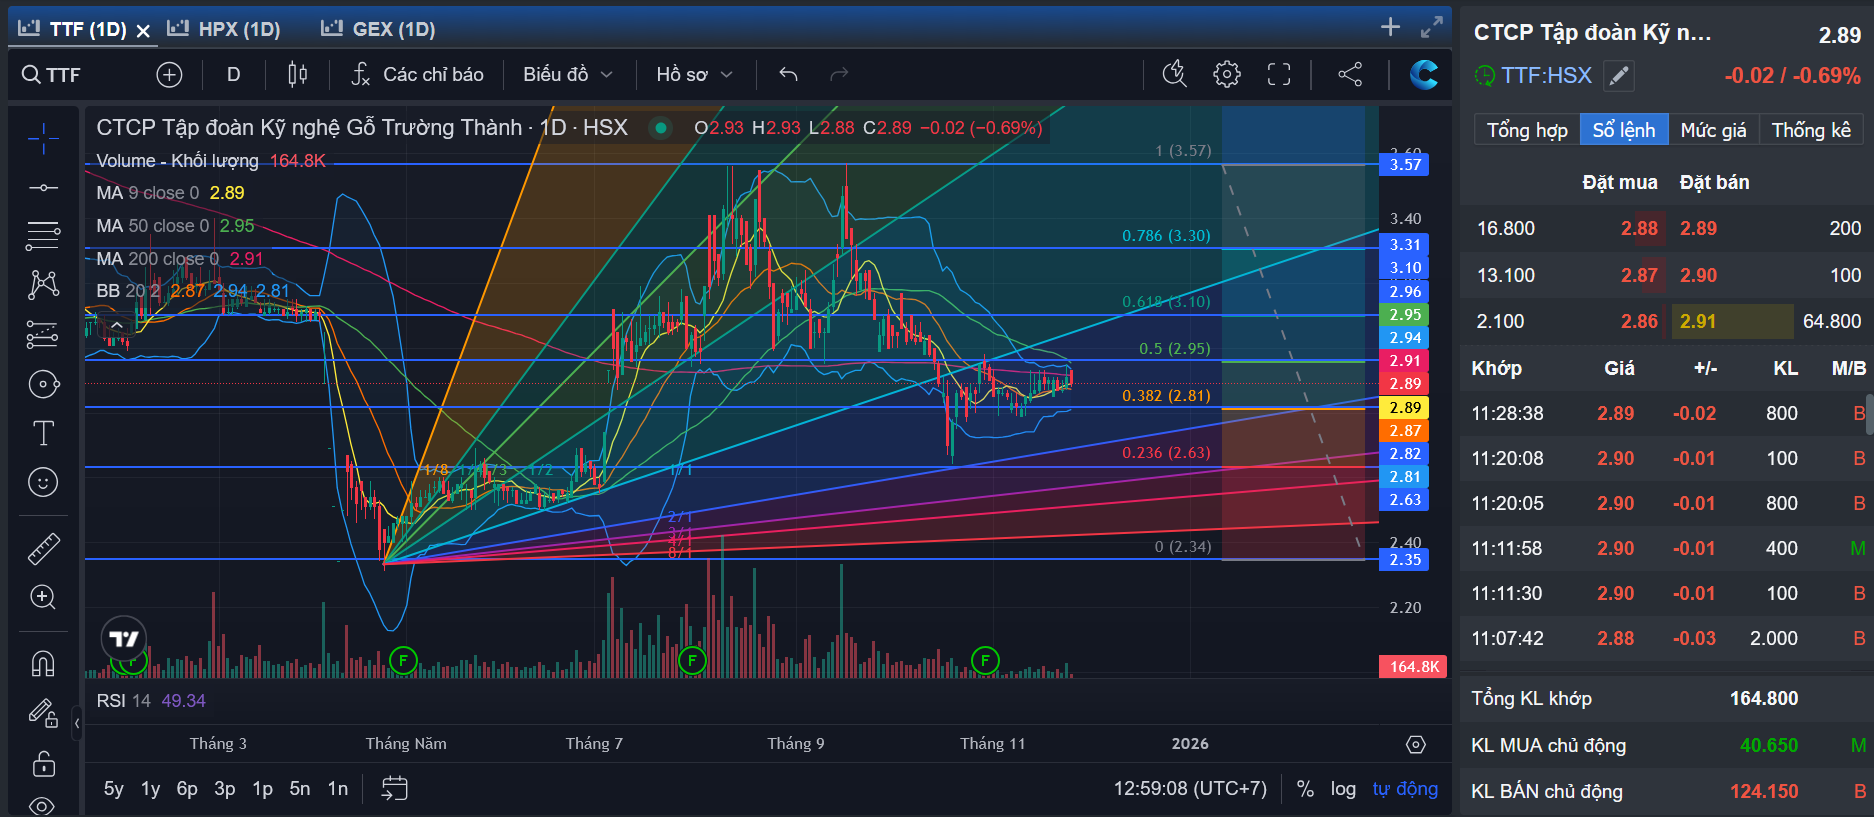Open the emoji icons tool
The image size is (1874, 817).
point(43,482)
